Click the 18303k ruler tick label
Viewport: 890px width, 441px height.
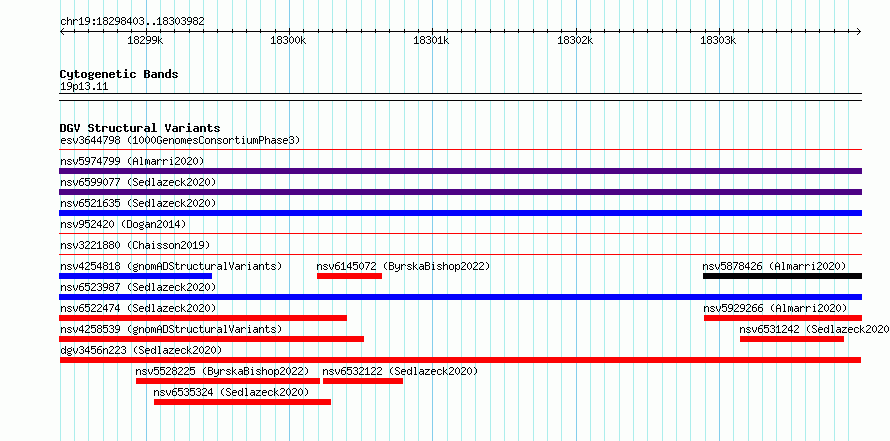click(718, 40)
